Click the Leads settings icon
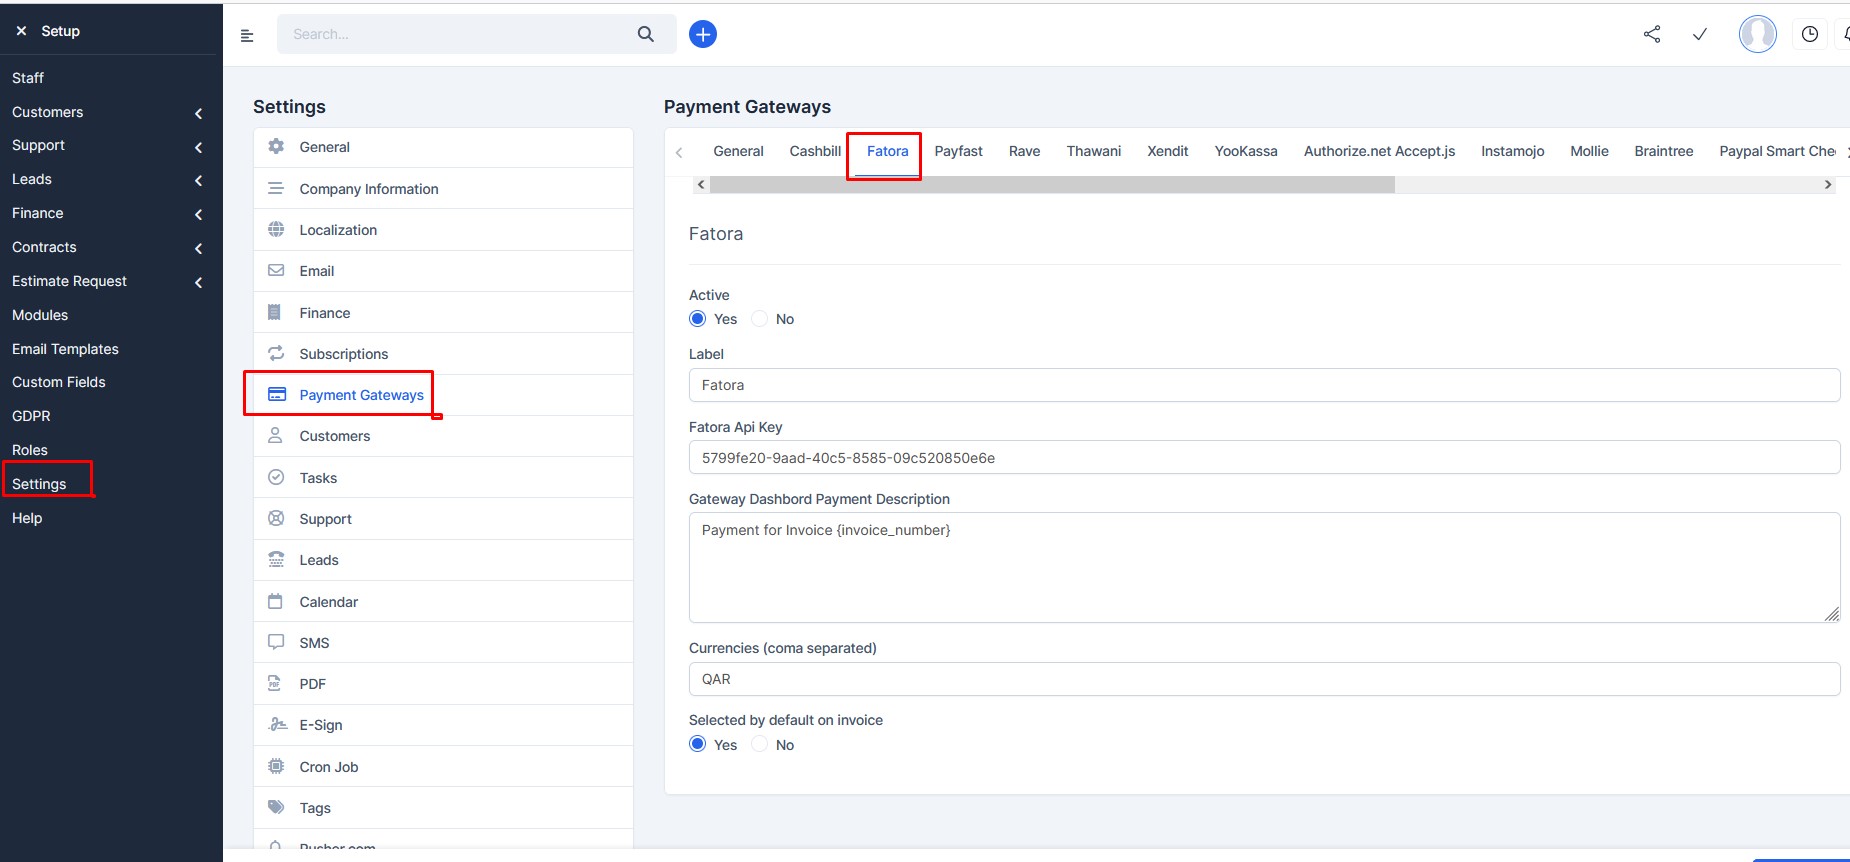This screenshot has height=862, width=1850. pos(276,559)
